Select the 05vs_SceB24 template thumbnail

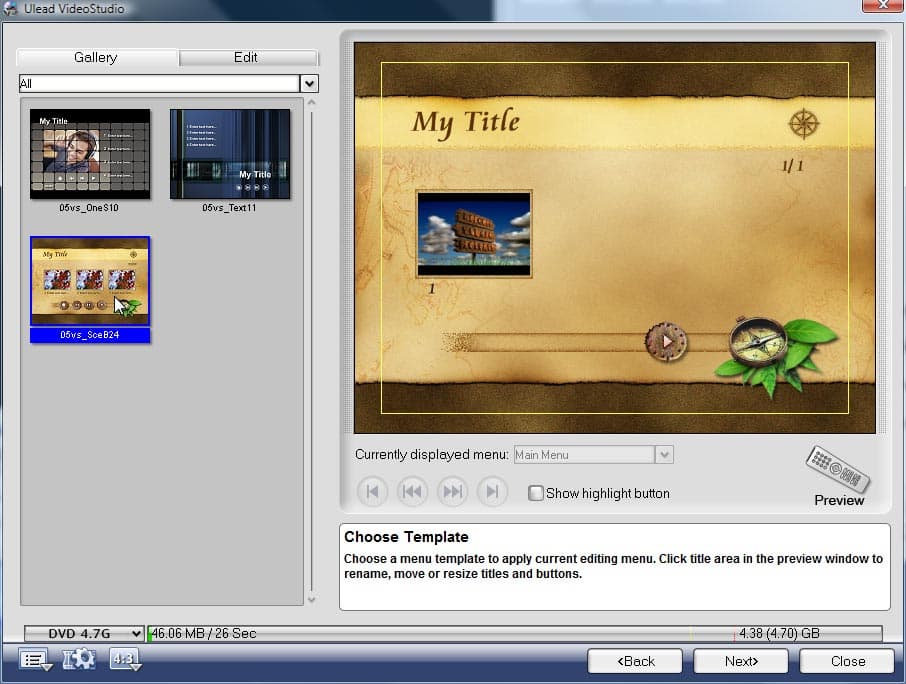pyautogui.click(x=90, y=281)
